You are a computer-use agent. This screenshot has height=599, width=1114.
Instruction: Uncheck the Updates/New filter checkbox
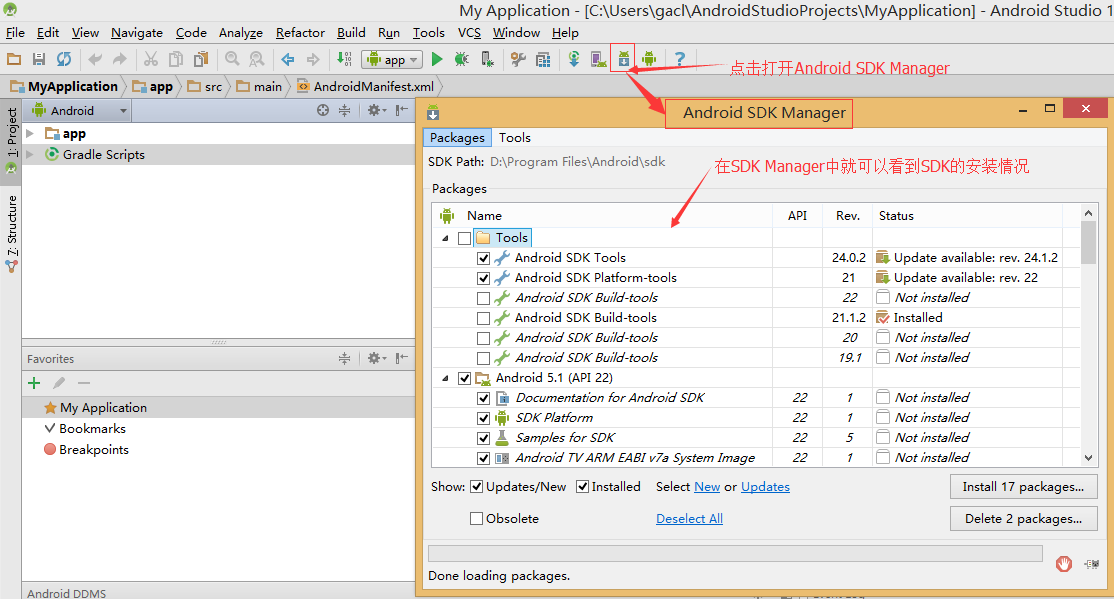(476, 487)
